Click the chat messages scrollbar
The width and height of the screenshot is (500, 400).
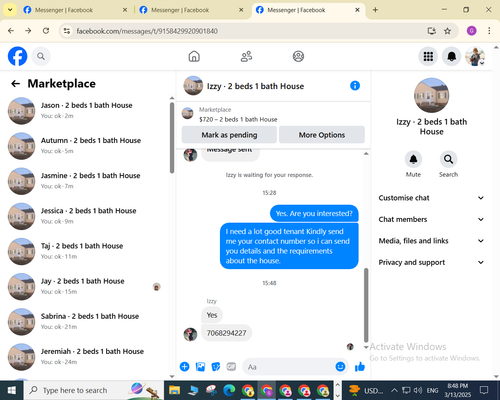(x=366, y=305)
